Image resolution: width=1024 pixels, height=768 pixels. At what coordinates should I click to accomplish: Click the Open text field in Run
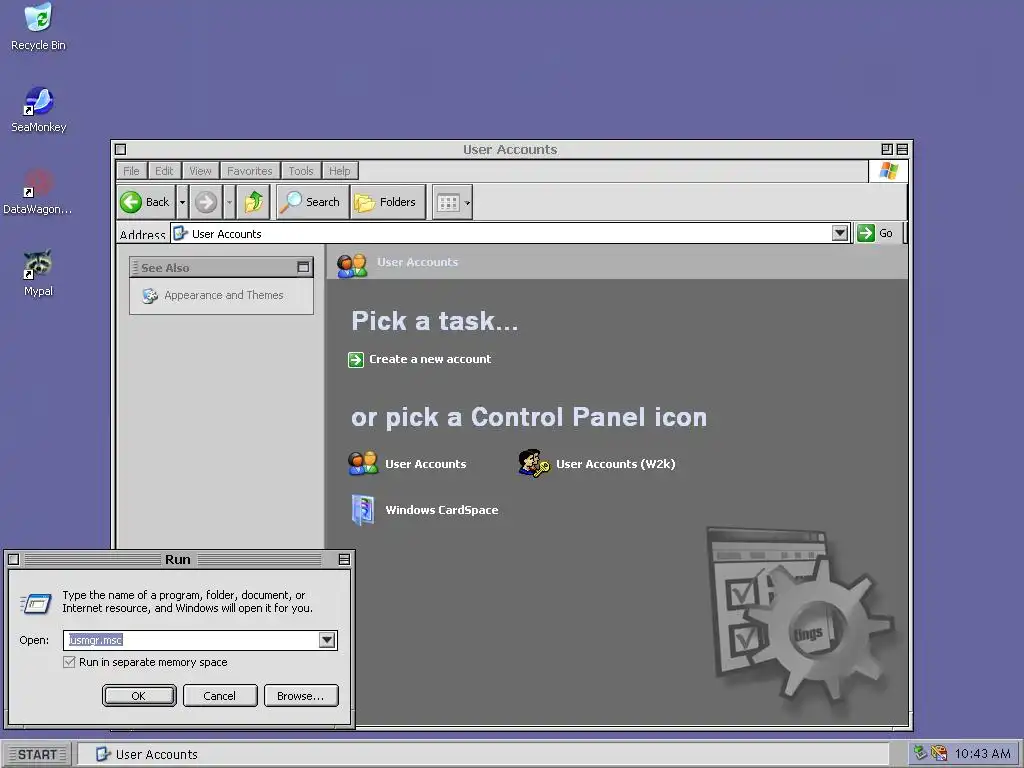(192, 640)
